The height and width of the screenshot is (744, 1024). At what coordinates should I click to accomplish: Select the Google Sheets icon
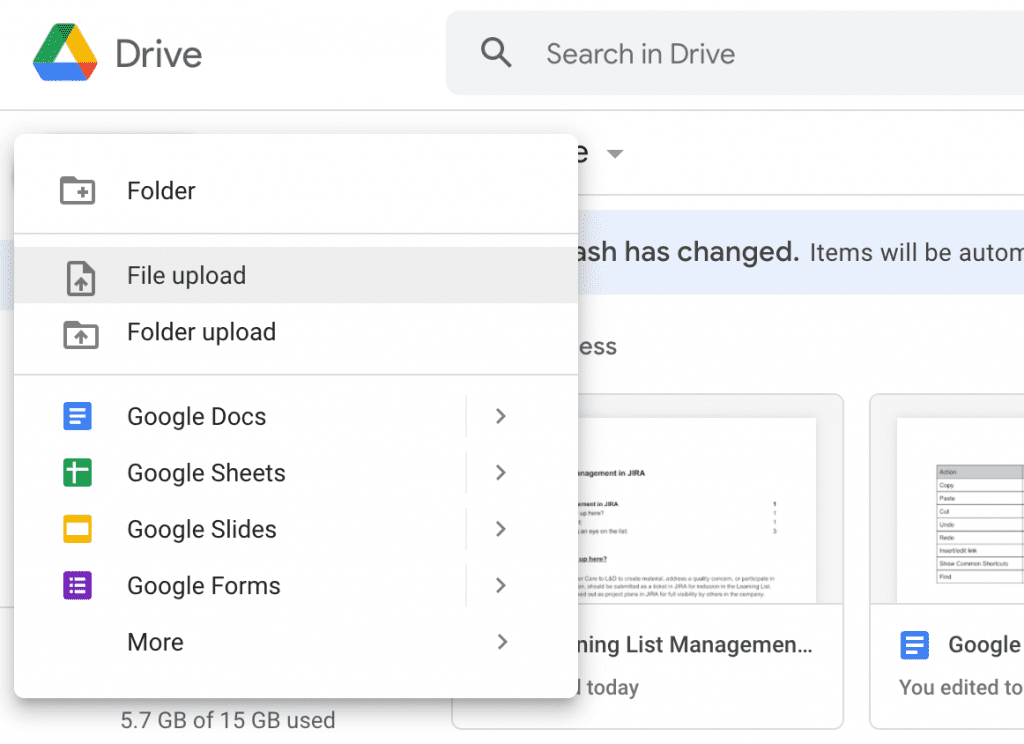tap(78, 472)
